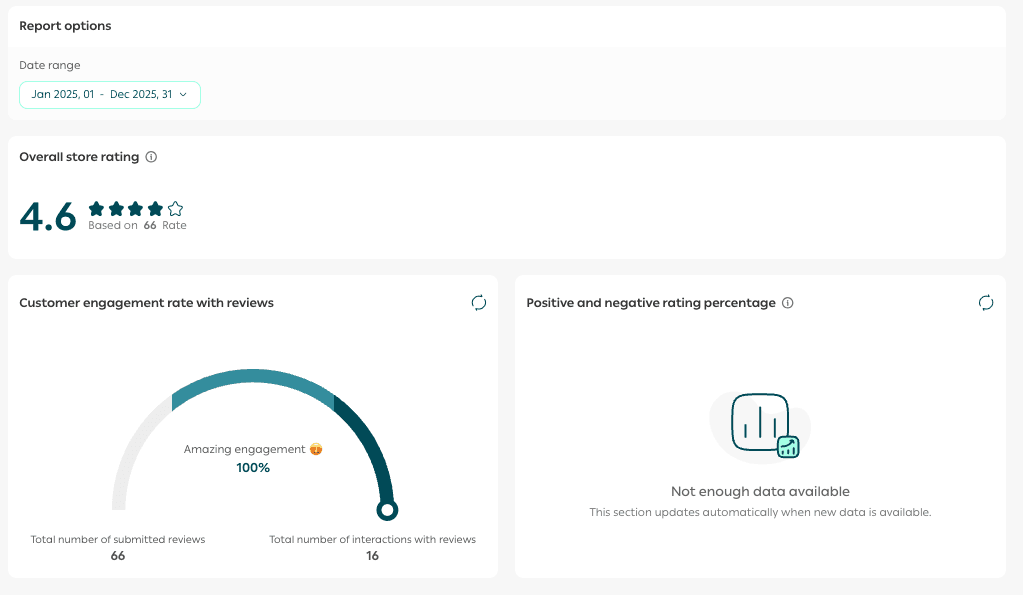Refresh the Positive and negative rating card

coord(986,303)
